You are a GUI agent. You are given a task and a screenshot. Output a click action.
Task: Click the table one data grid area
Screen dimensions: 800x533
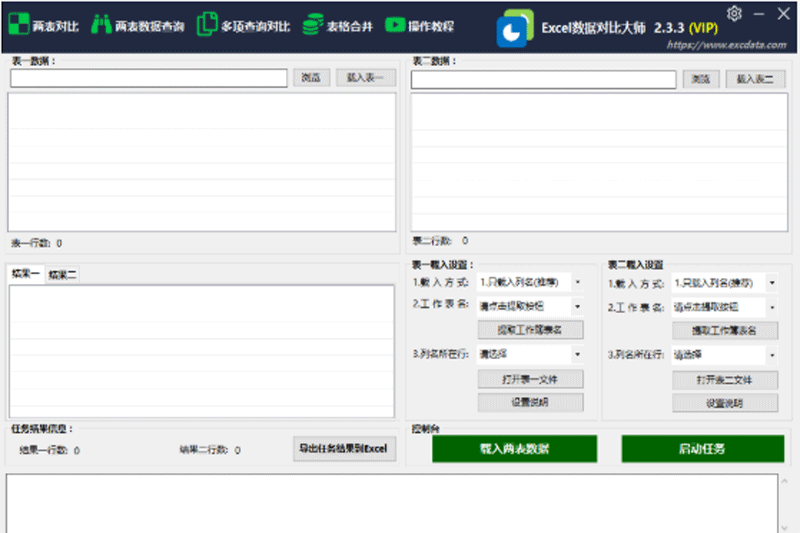click(202, 162)
